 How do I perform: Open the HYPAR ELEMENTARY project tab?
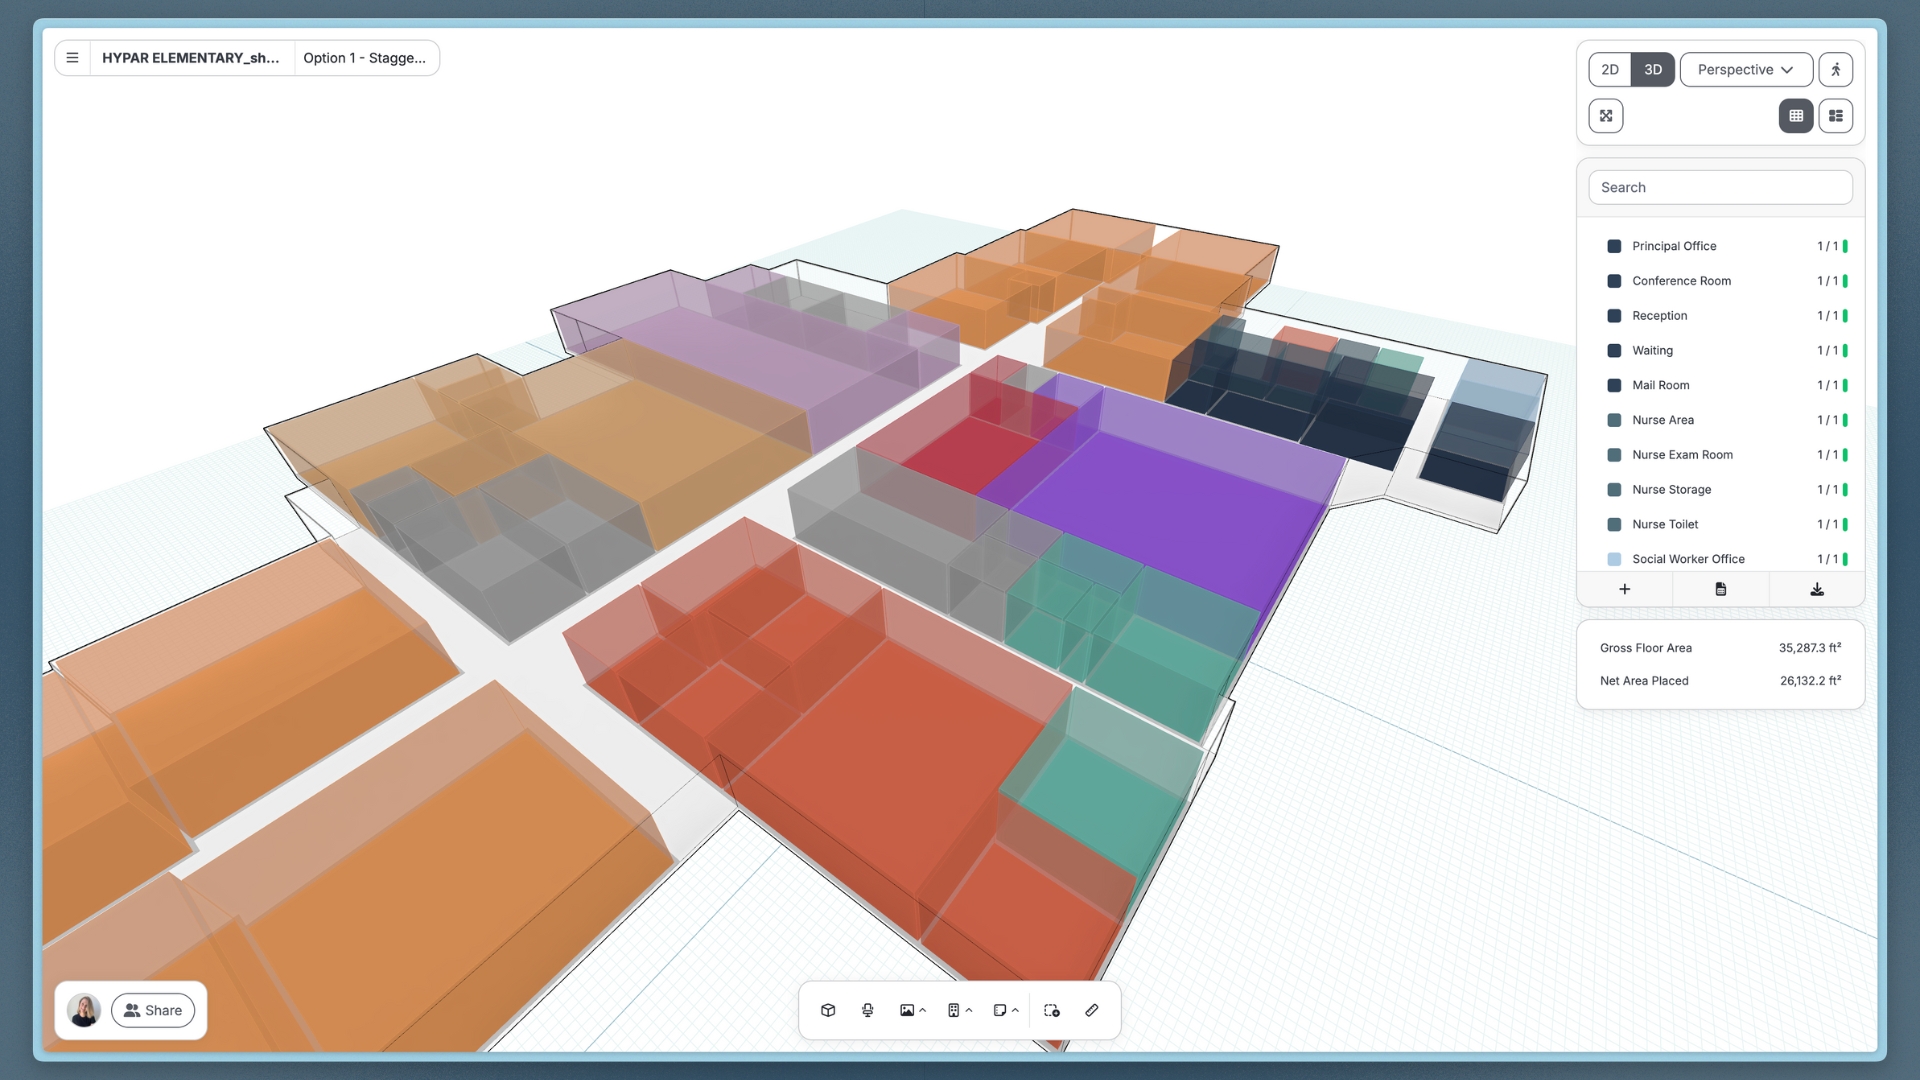tap(190, 58)
